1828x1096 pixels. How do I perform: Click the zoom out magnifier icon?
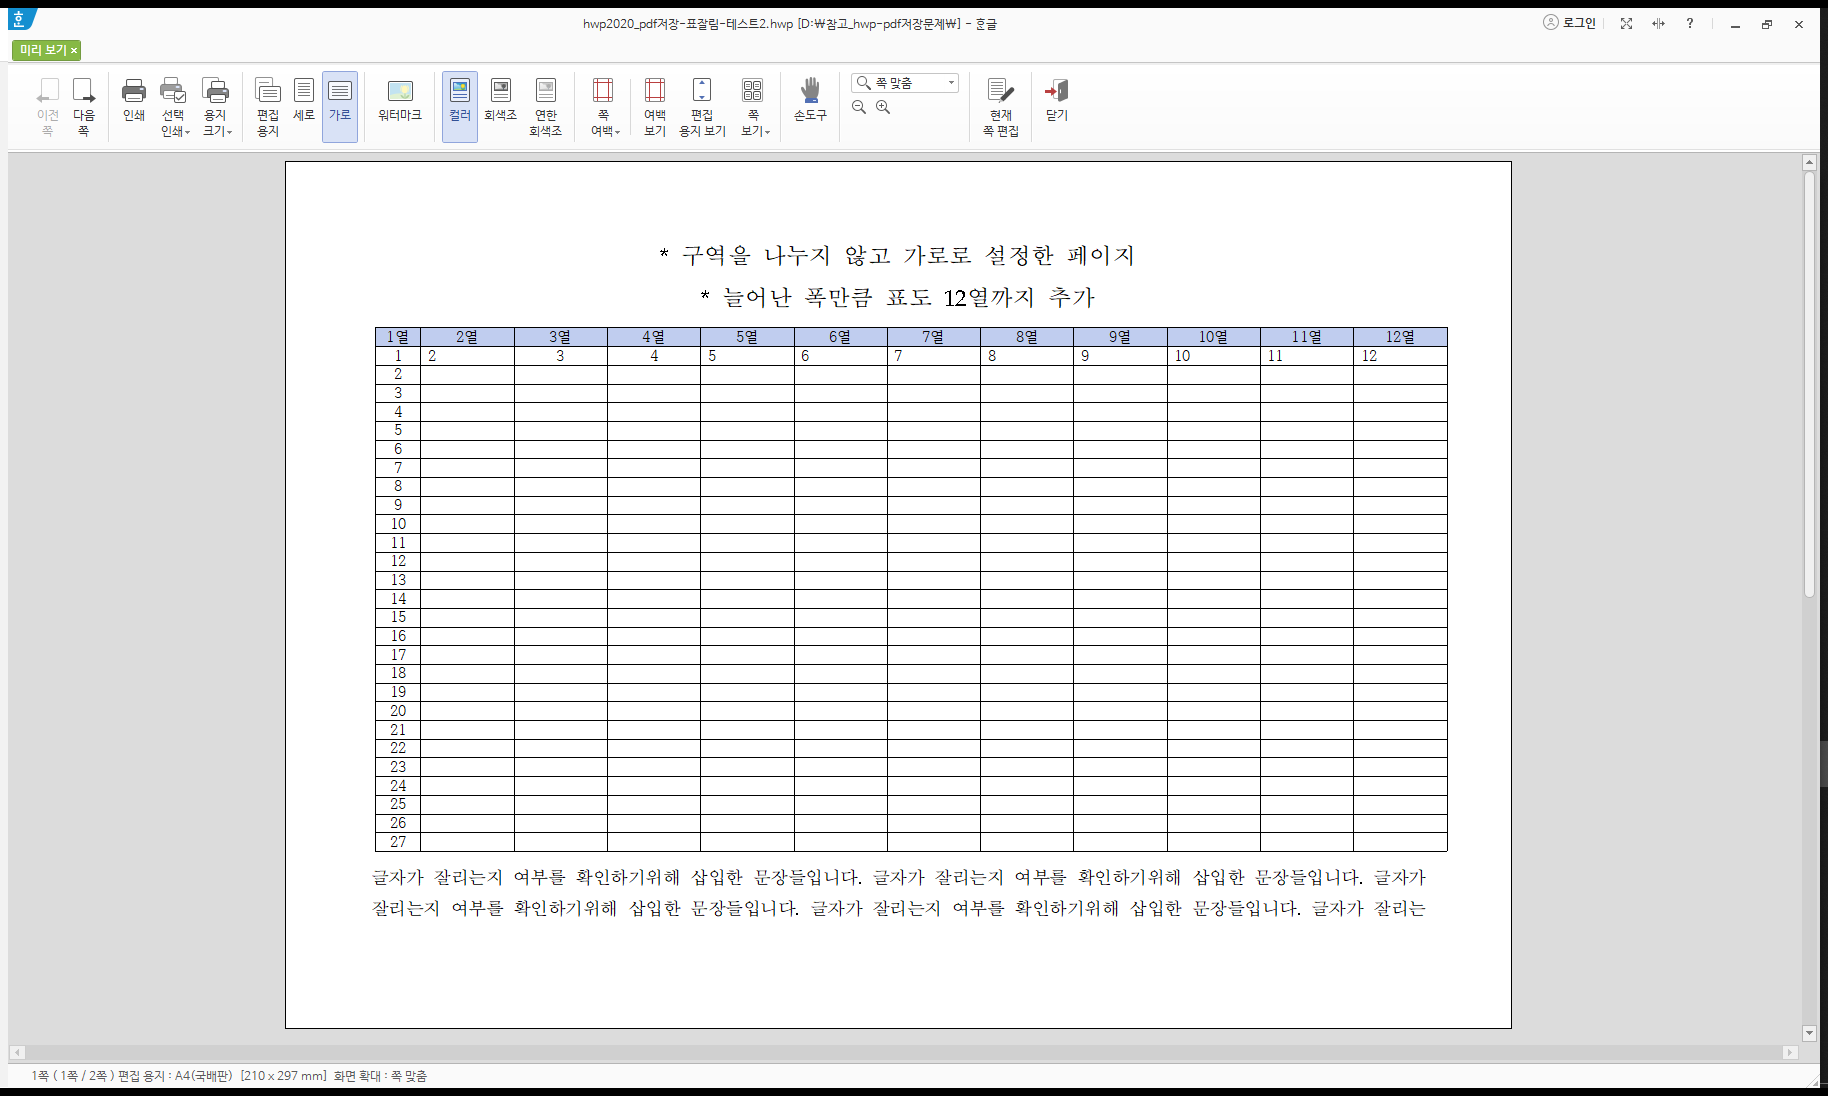pos(859,107)
